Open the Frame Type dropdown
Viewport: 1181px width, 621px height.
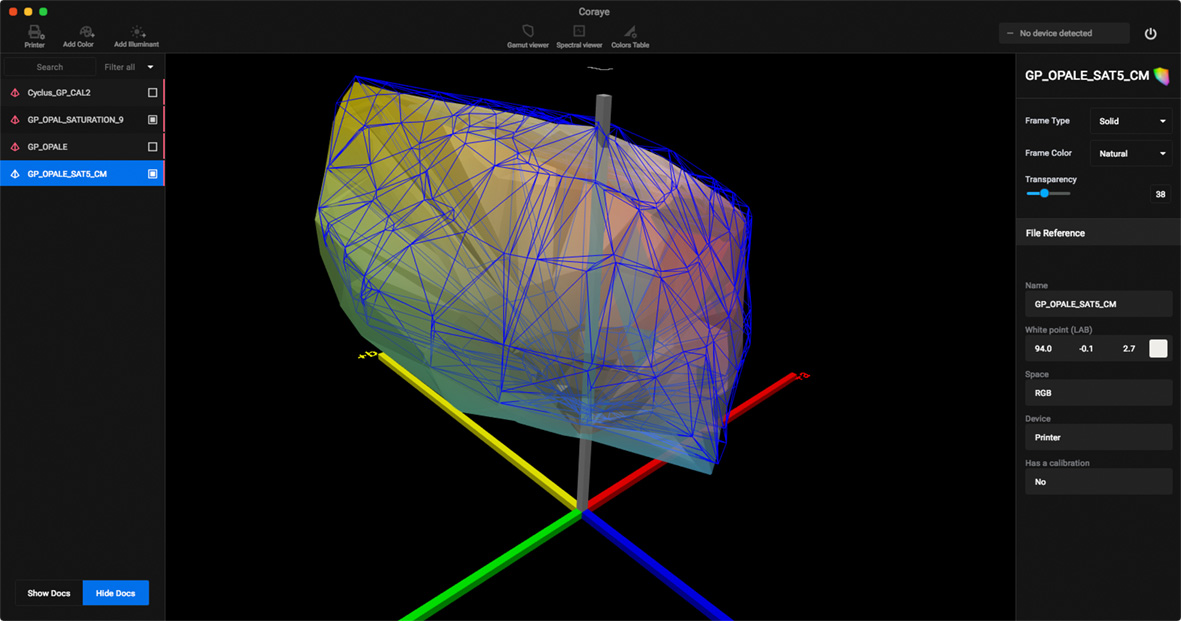[1131, 121]
